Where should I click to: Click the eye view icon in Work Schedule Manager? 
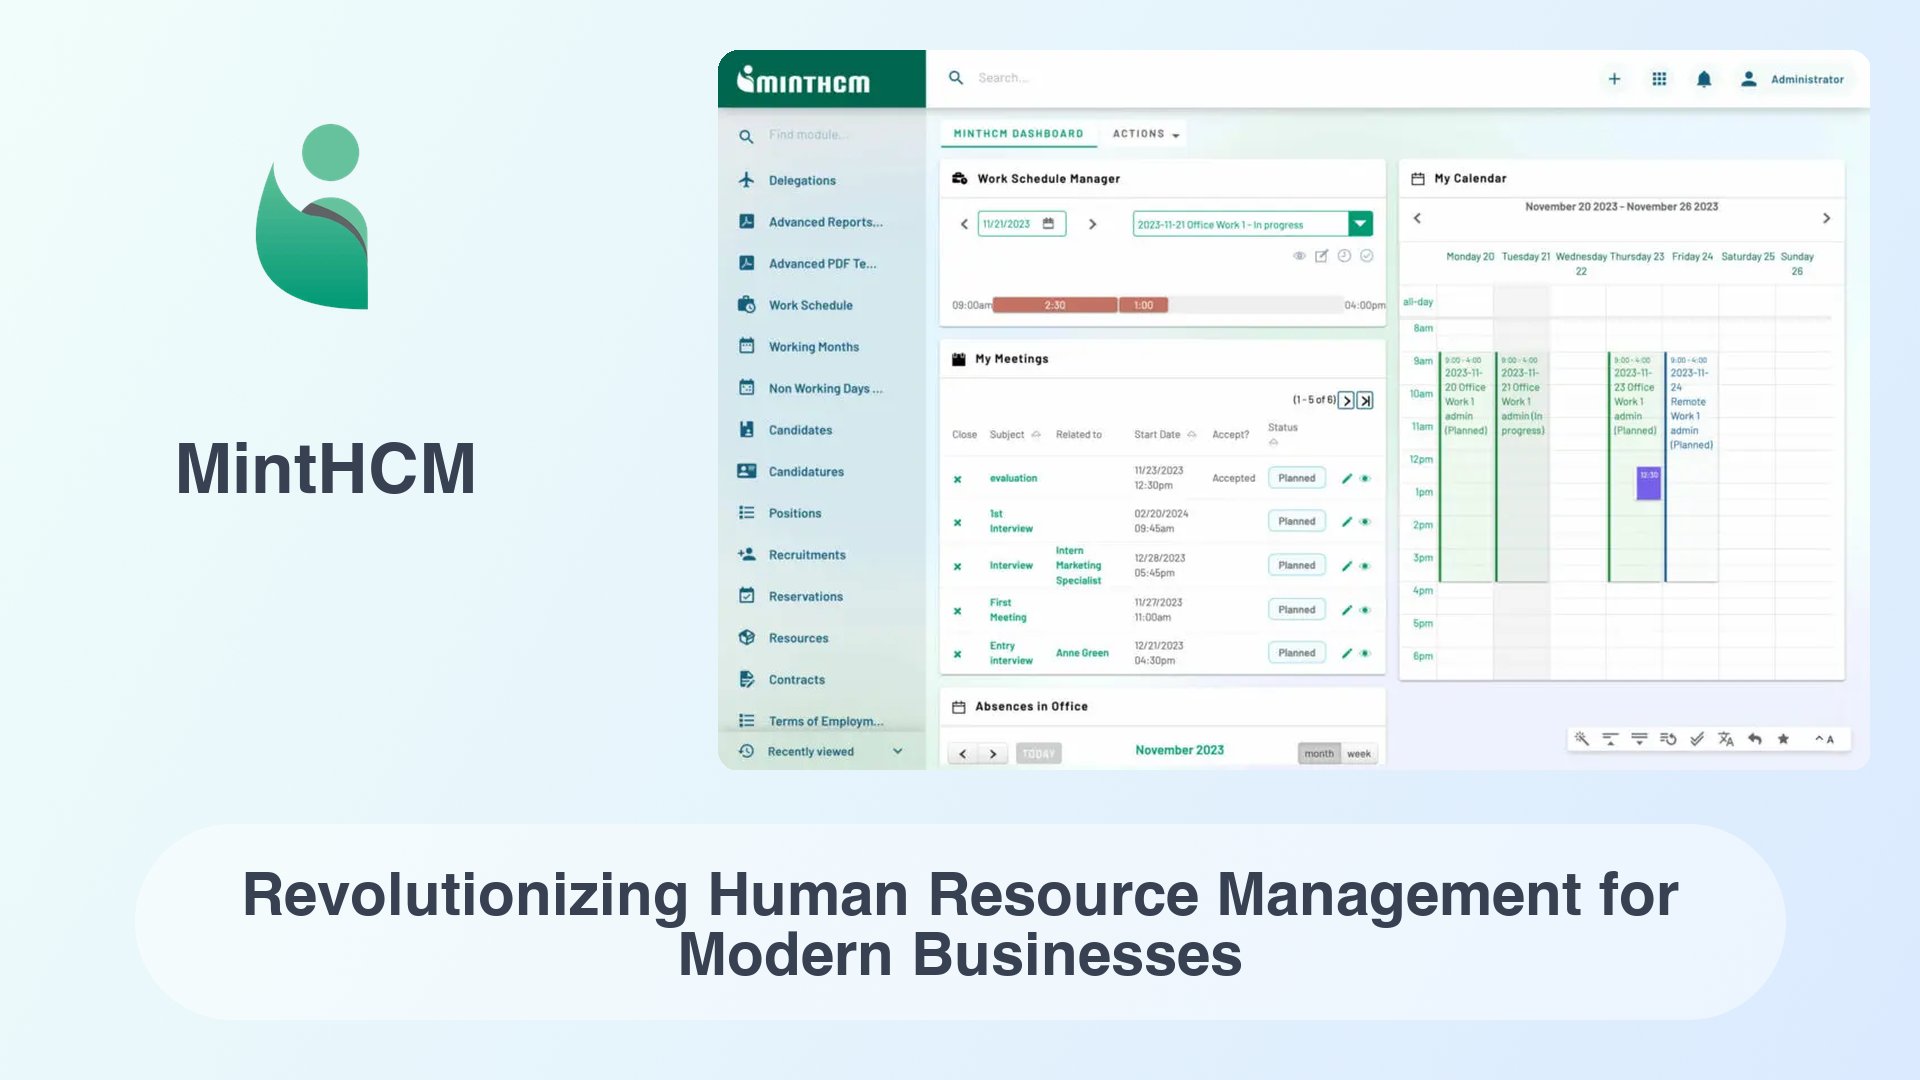tap(1299, 256)
